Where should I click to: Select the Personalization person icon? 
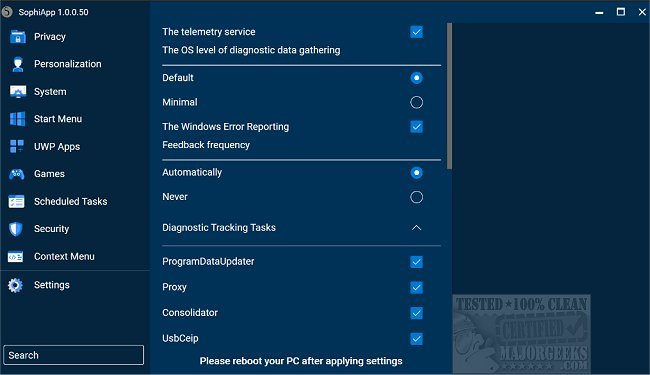click(x=17, y=64)
